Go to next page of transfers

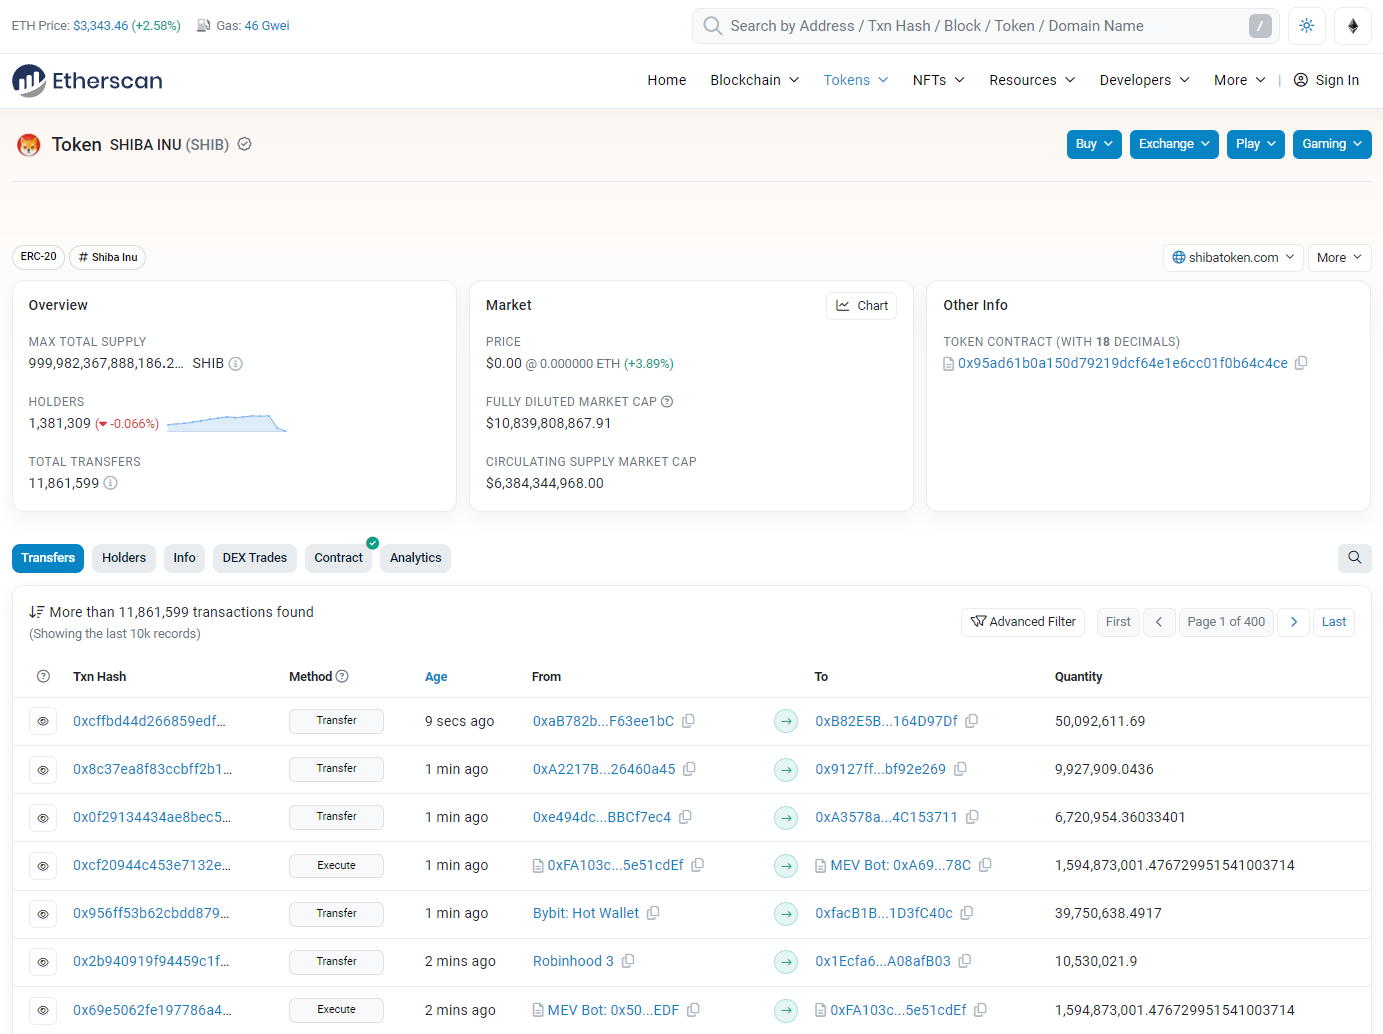(1293, 622)
